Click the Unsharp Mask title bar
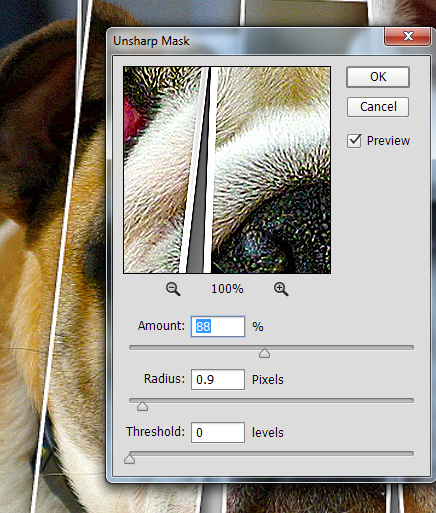The height and width of the screenshot is (513, 436). [247, 41]
